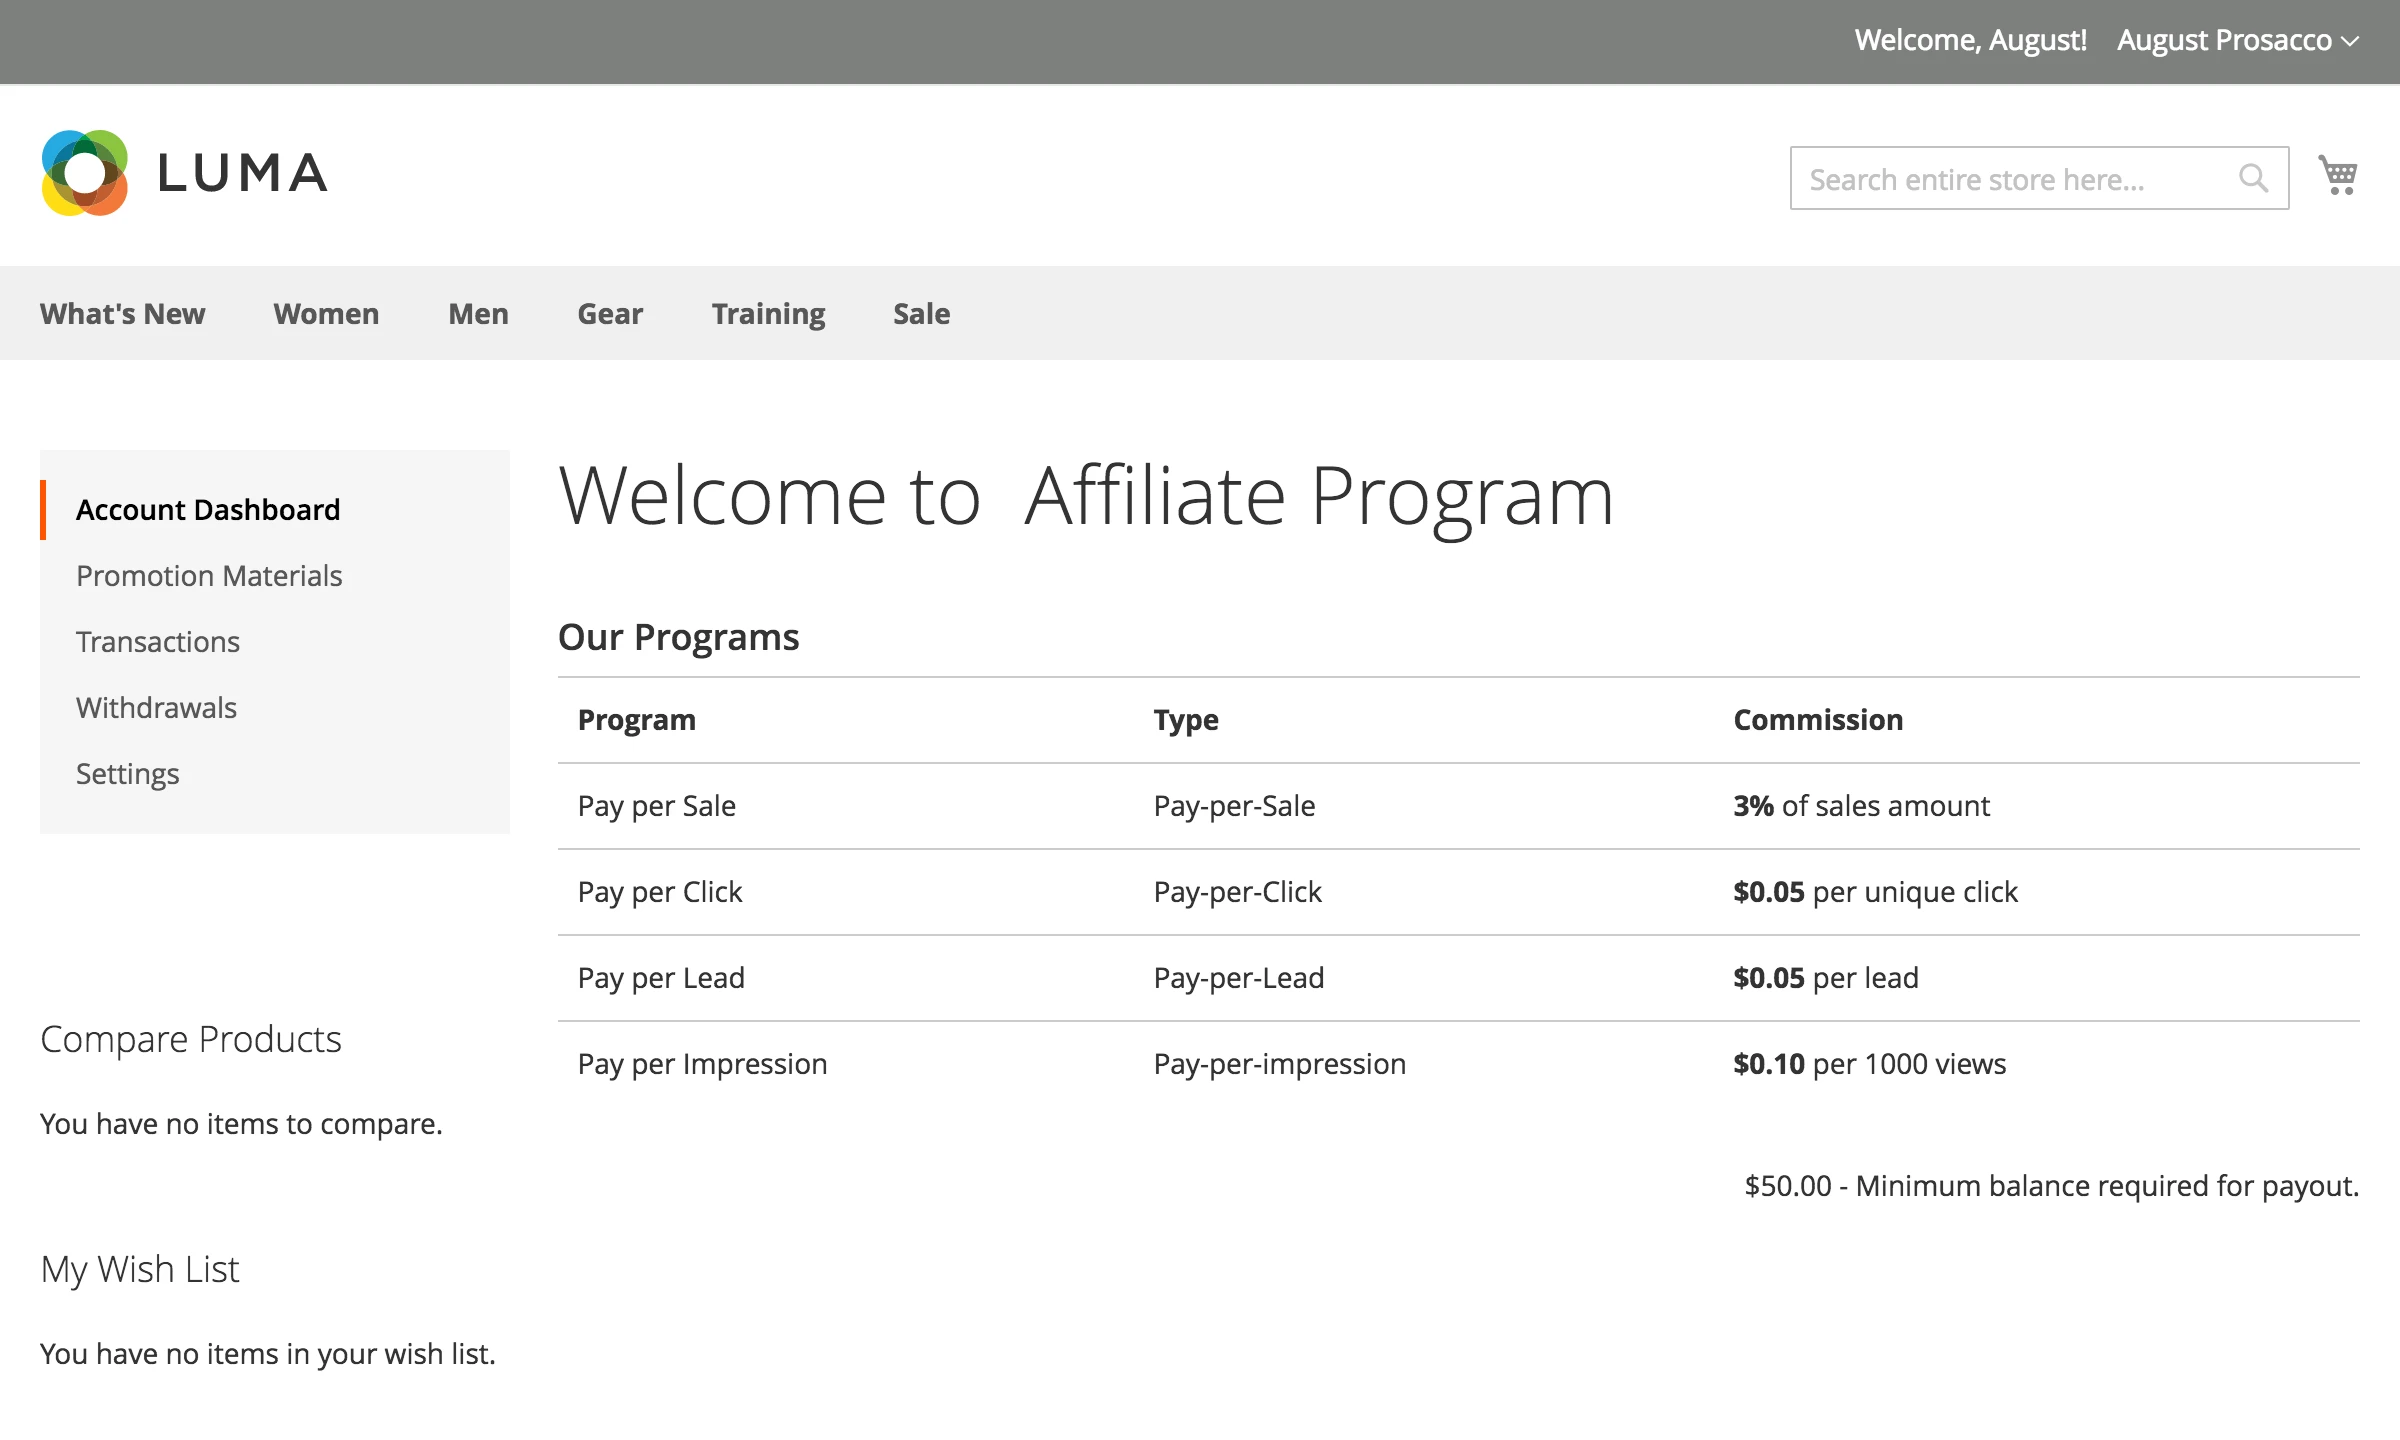Screen dimensions: 2400x1440
Task: Click the store search input field
Action: click(2000, 178)
